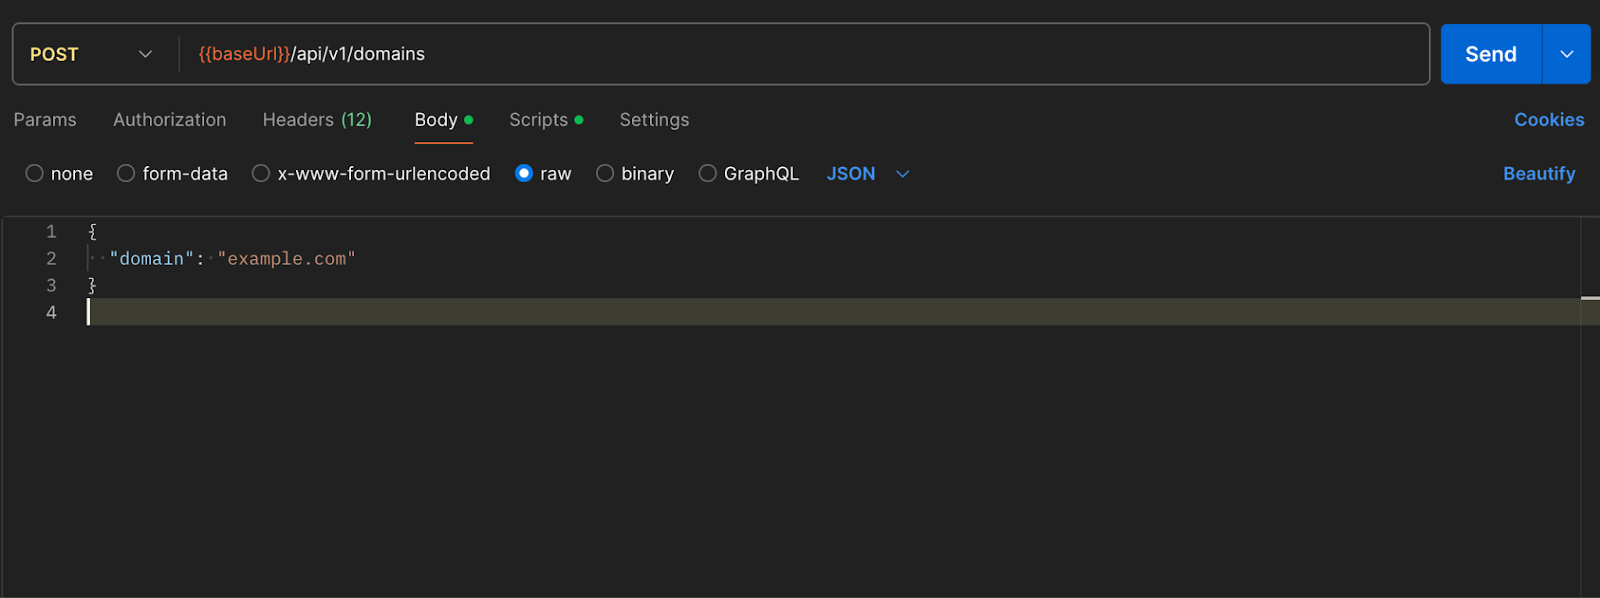1600x598 pixels.
Task: Open the Scripts tab
Action: [539, 120]
